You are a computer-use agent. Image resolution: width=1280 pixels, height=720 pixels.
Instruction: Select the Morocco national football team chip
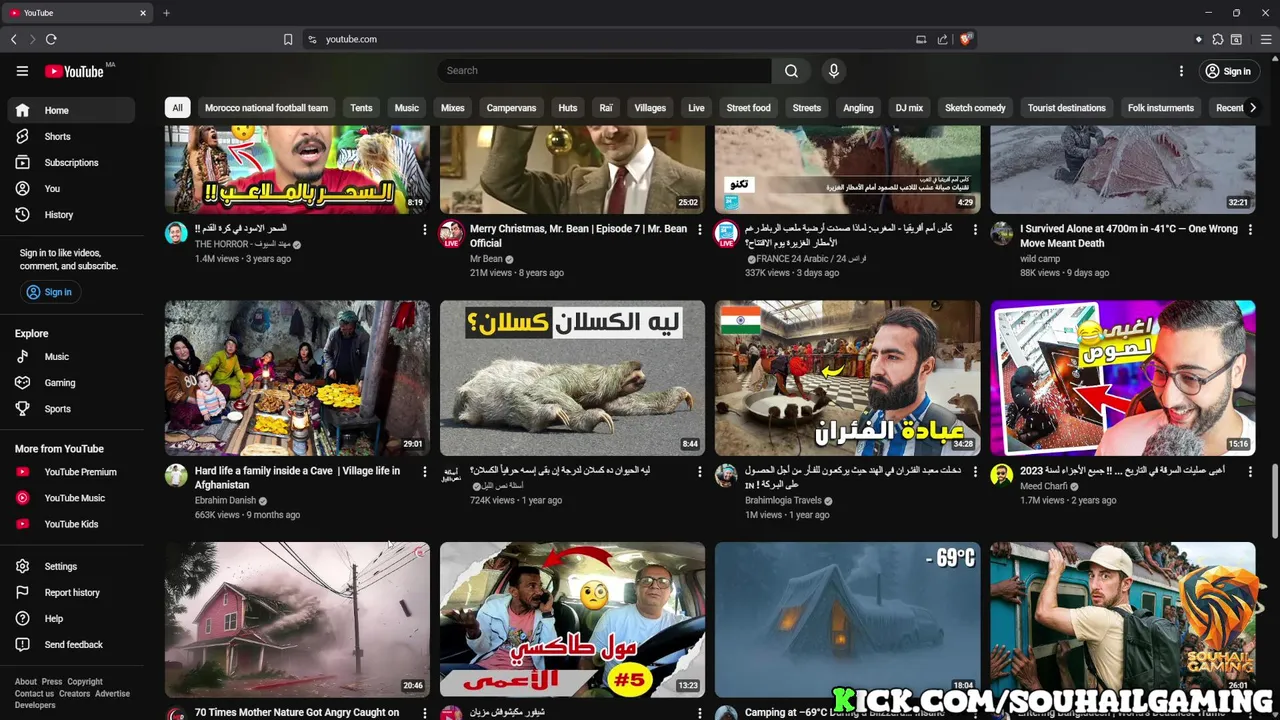pyautogui.click(x=266, y=108)
